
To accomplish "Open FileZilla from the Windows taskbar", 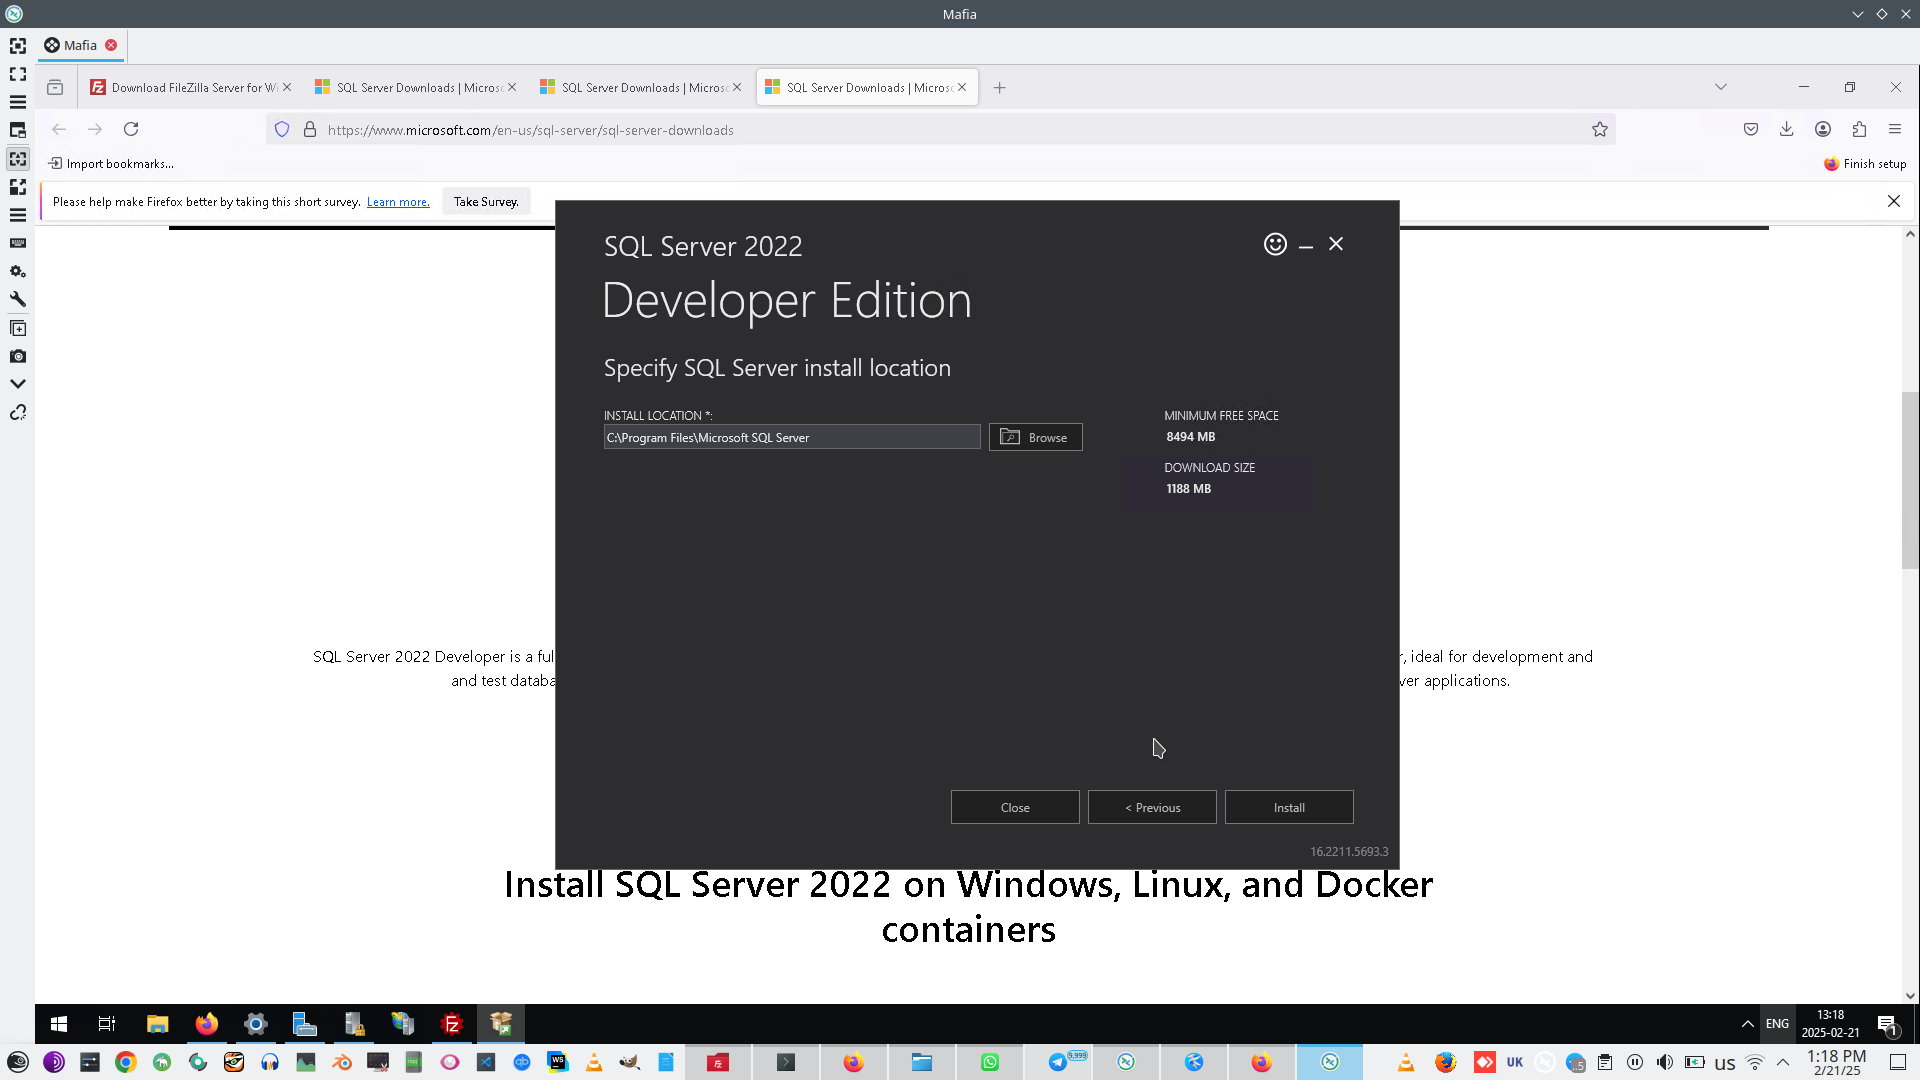I will [452, 1023].
